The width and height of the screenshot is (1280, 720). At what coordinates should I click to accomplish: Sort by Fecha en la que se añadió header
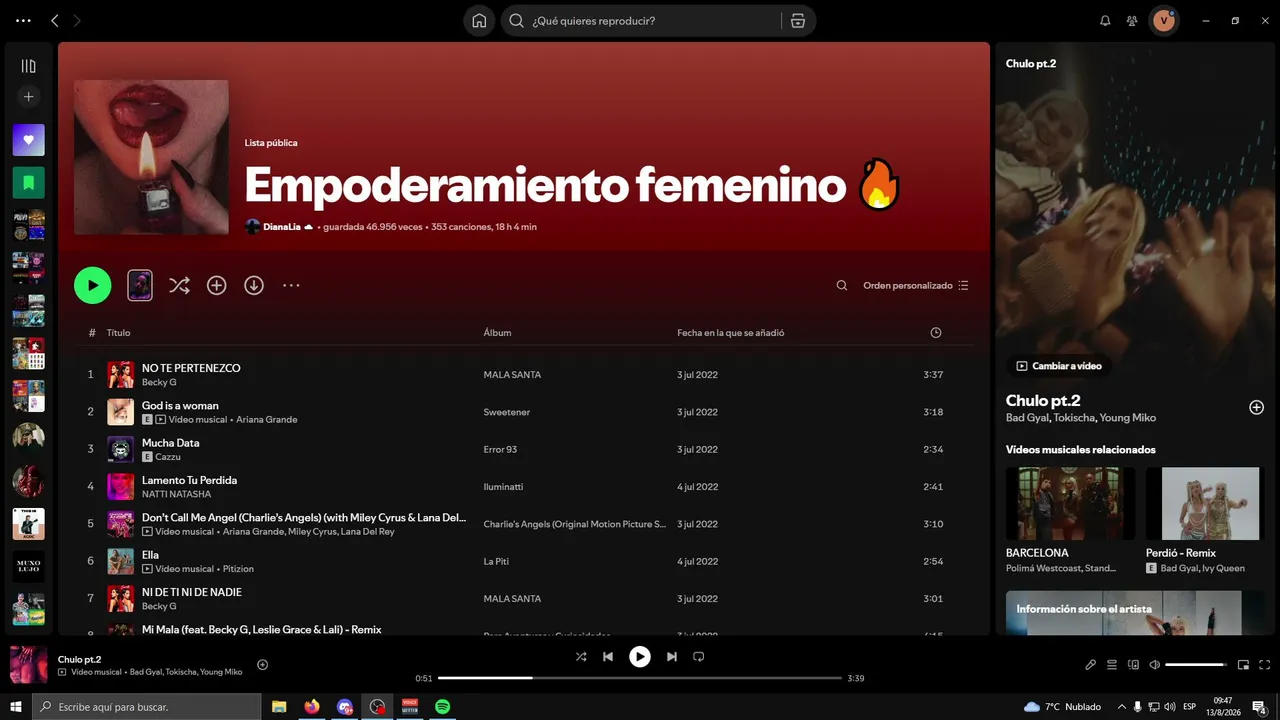click(730, 333)
